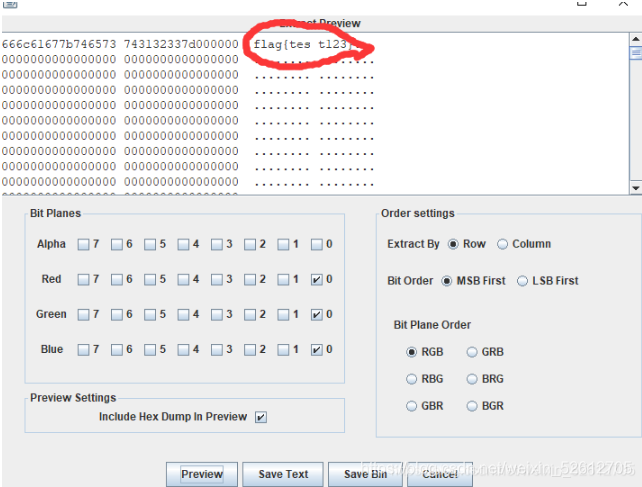Select BGR bit plane order
The image size is (642, 487).
(x=472, y=406)
